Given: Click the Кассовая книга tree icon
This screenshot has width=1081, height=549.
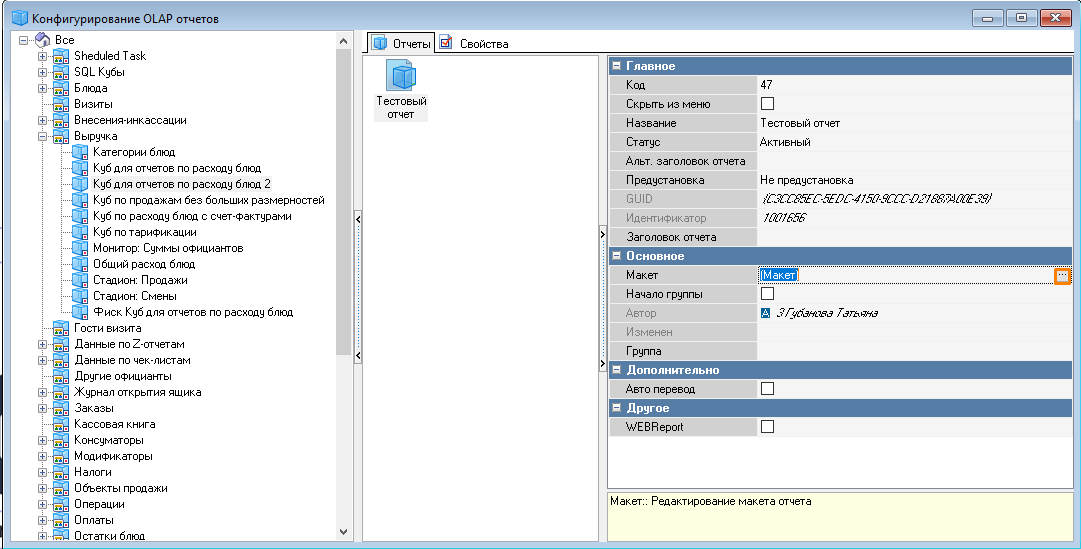Looking at the screenshot, I should click(61, 424).
